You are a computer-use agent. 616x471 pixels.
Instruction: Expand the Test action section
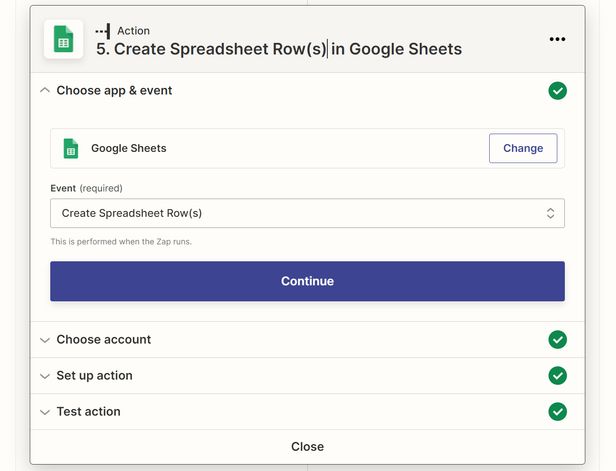45,412
